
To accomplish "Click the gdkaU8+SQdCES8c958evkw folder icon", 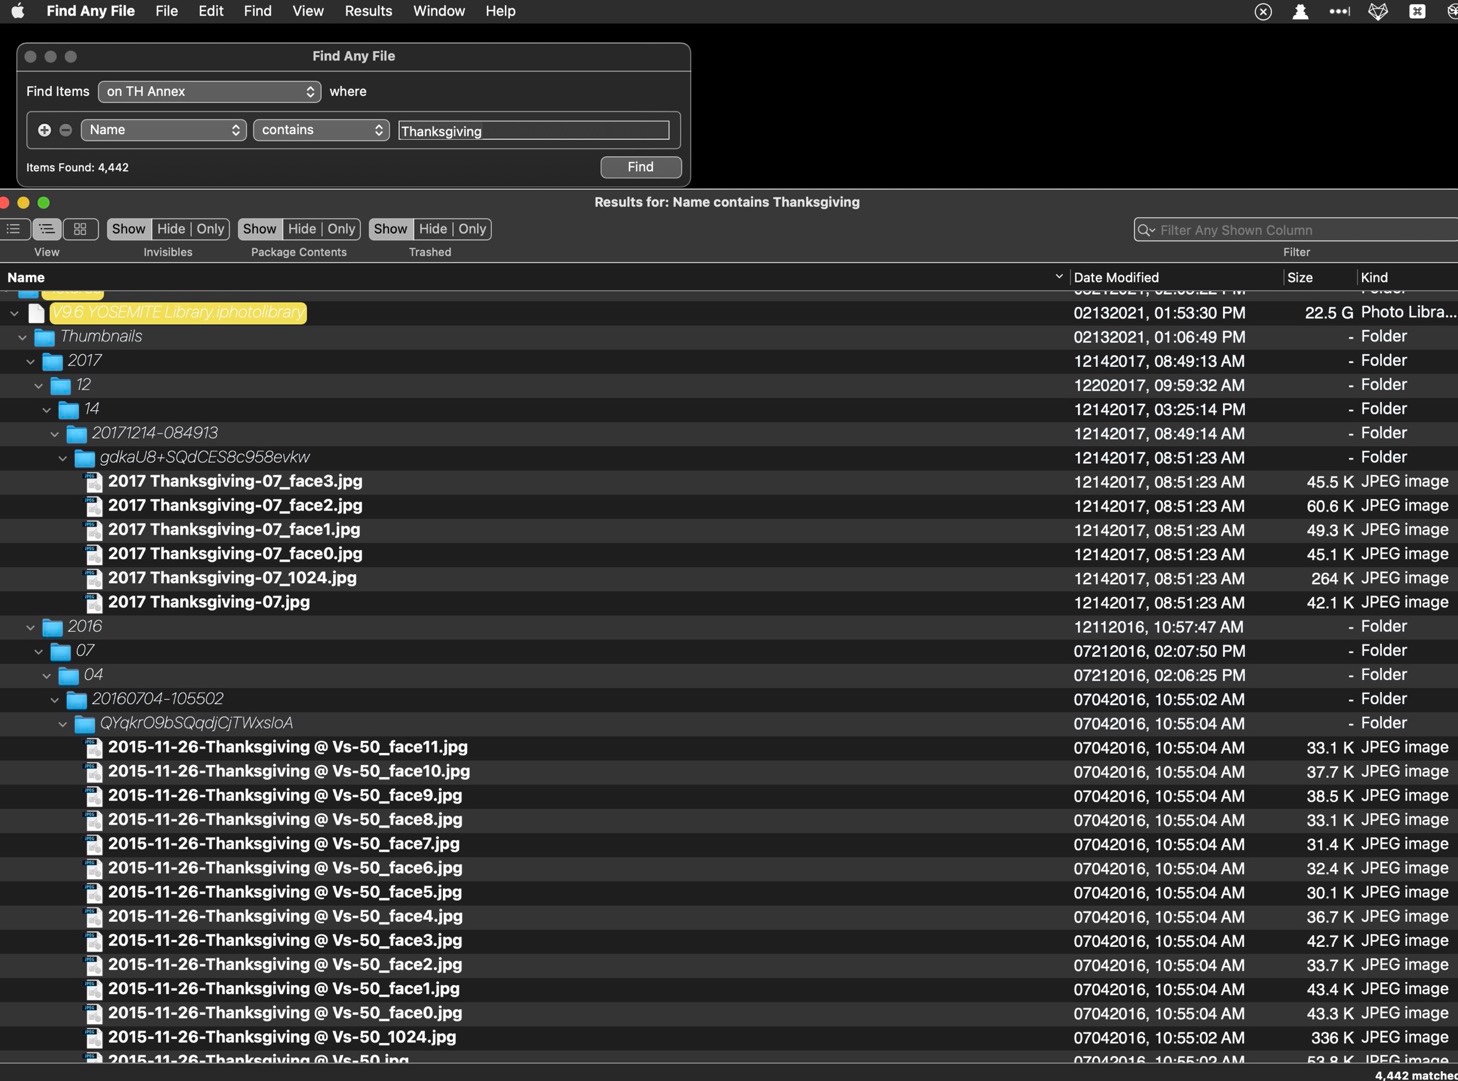I will tap(84, 458).
